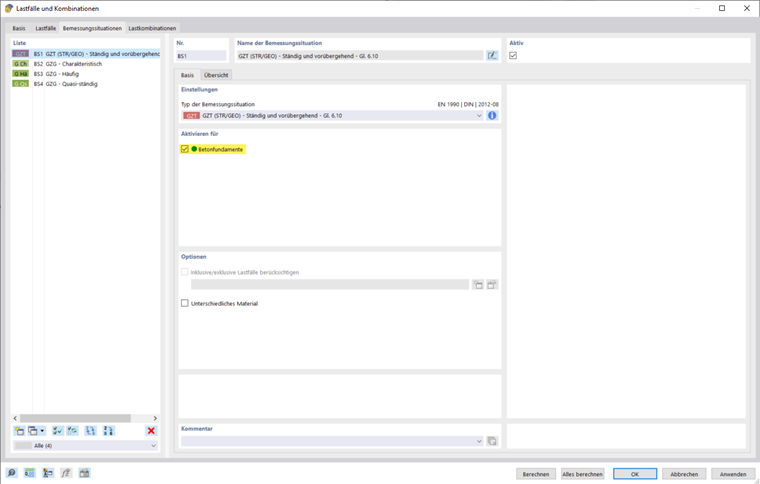This screenshot has width=760, height=484.
Task: Switch to the Lastfälle tab
Action: coord(46,28)
